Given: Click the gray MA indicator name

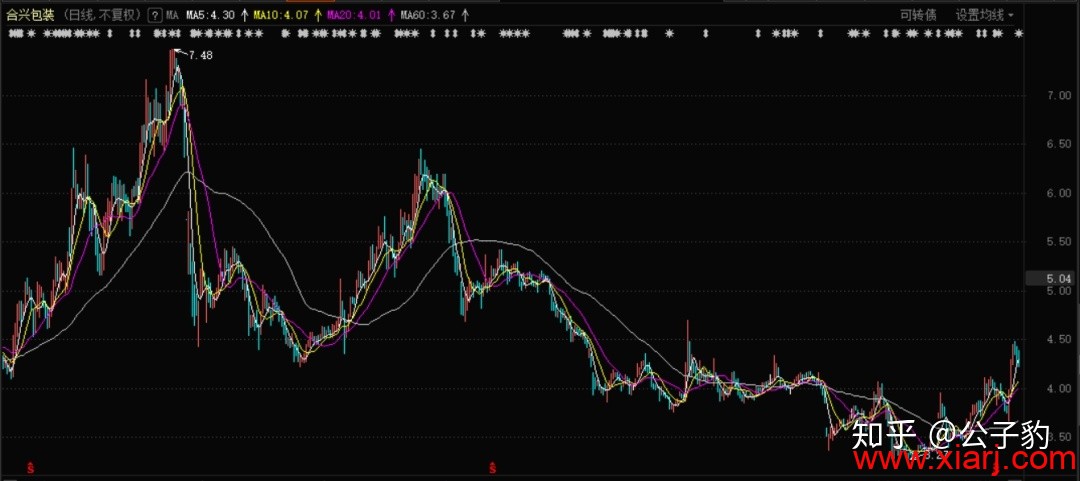Looking at the screenshot, I should [172, 15].
